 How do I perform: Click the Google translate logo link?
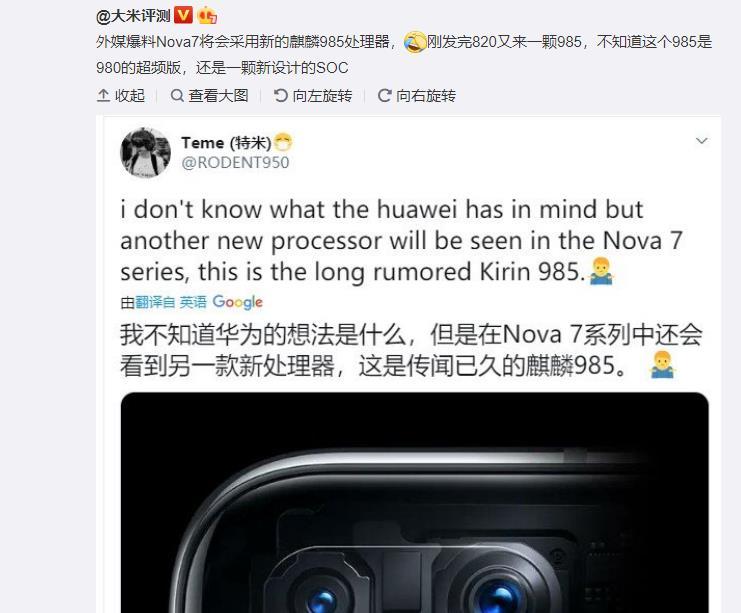pyautogui.click(x=238, y=302)
